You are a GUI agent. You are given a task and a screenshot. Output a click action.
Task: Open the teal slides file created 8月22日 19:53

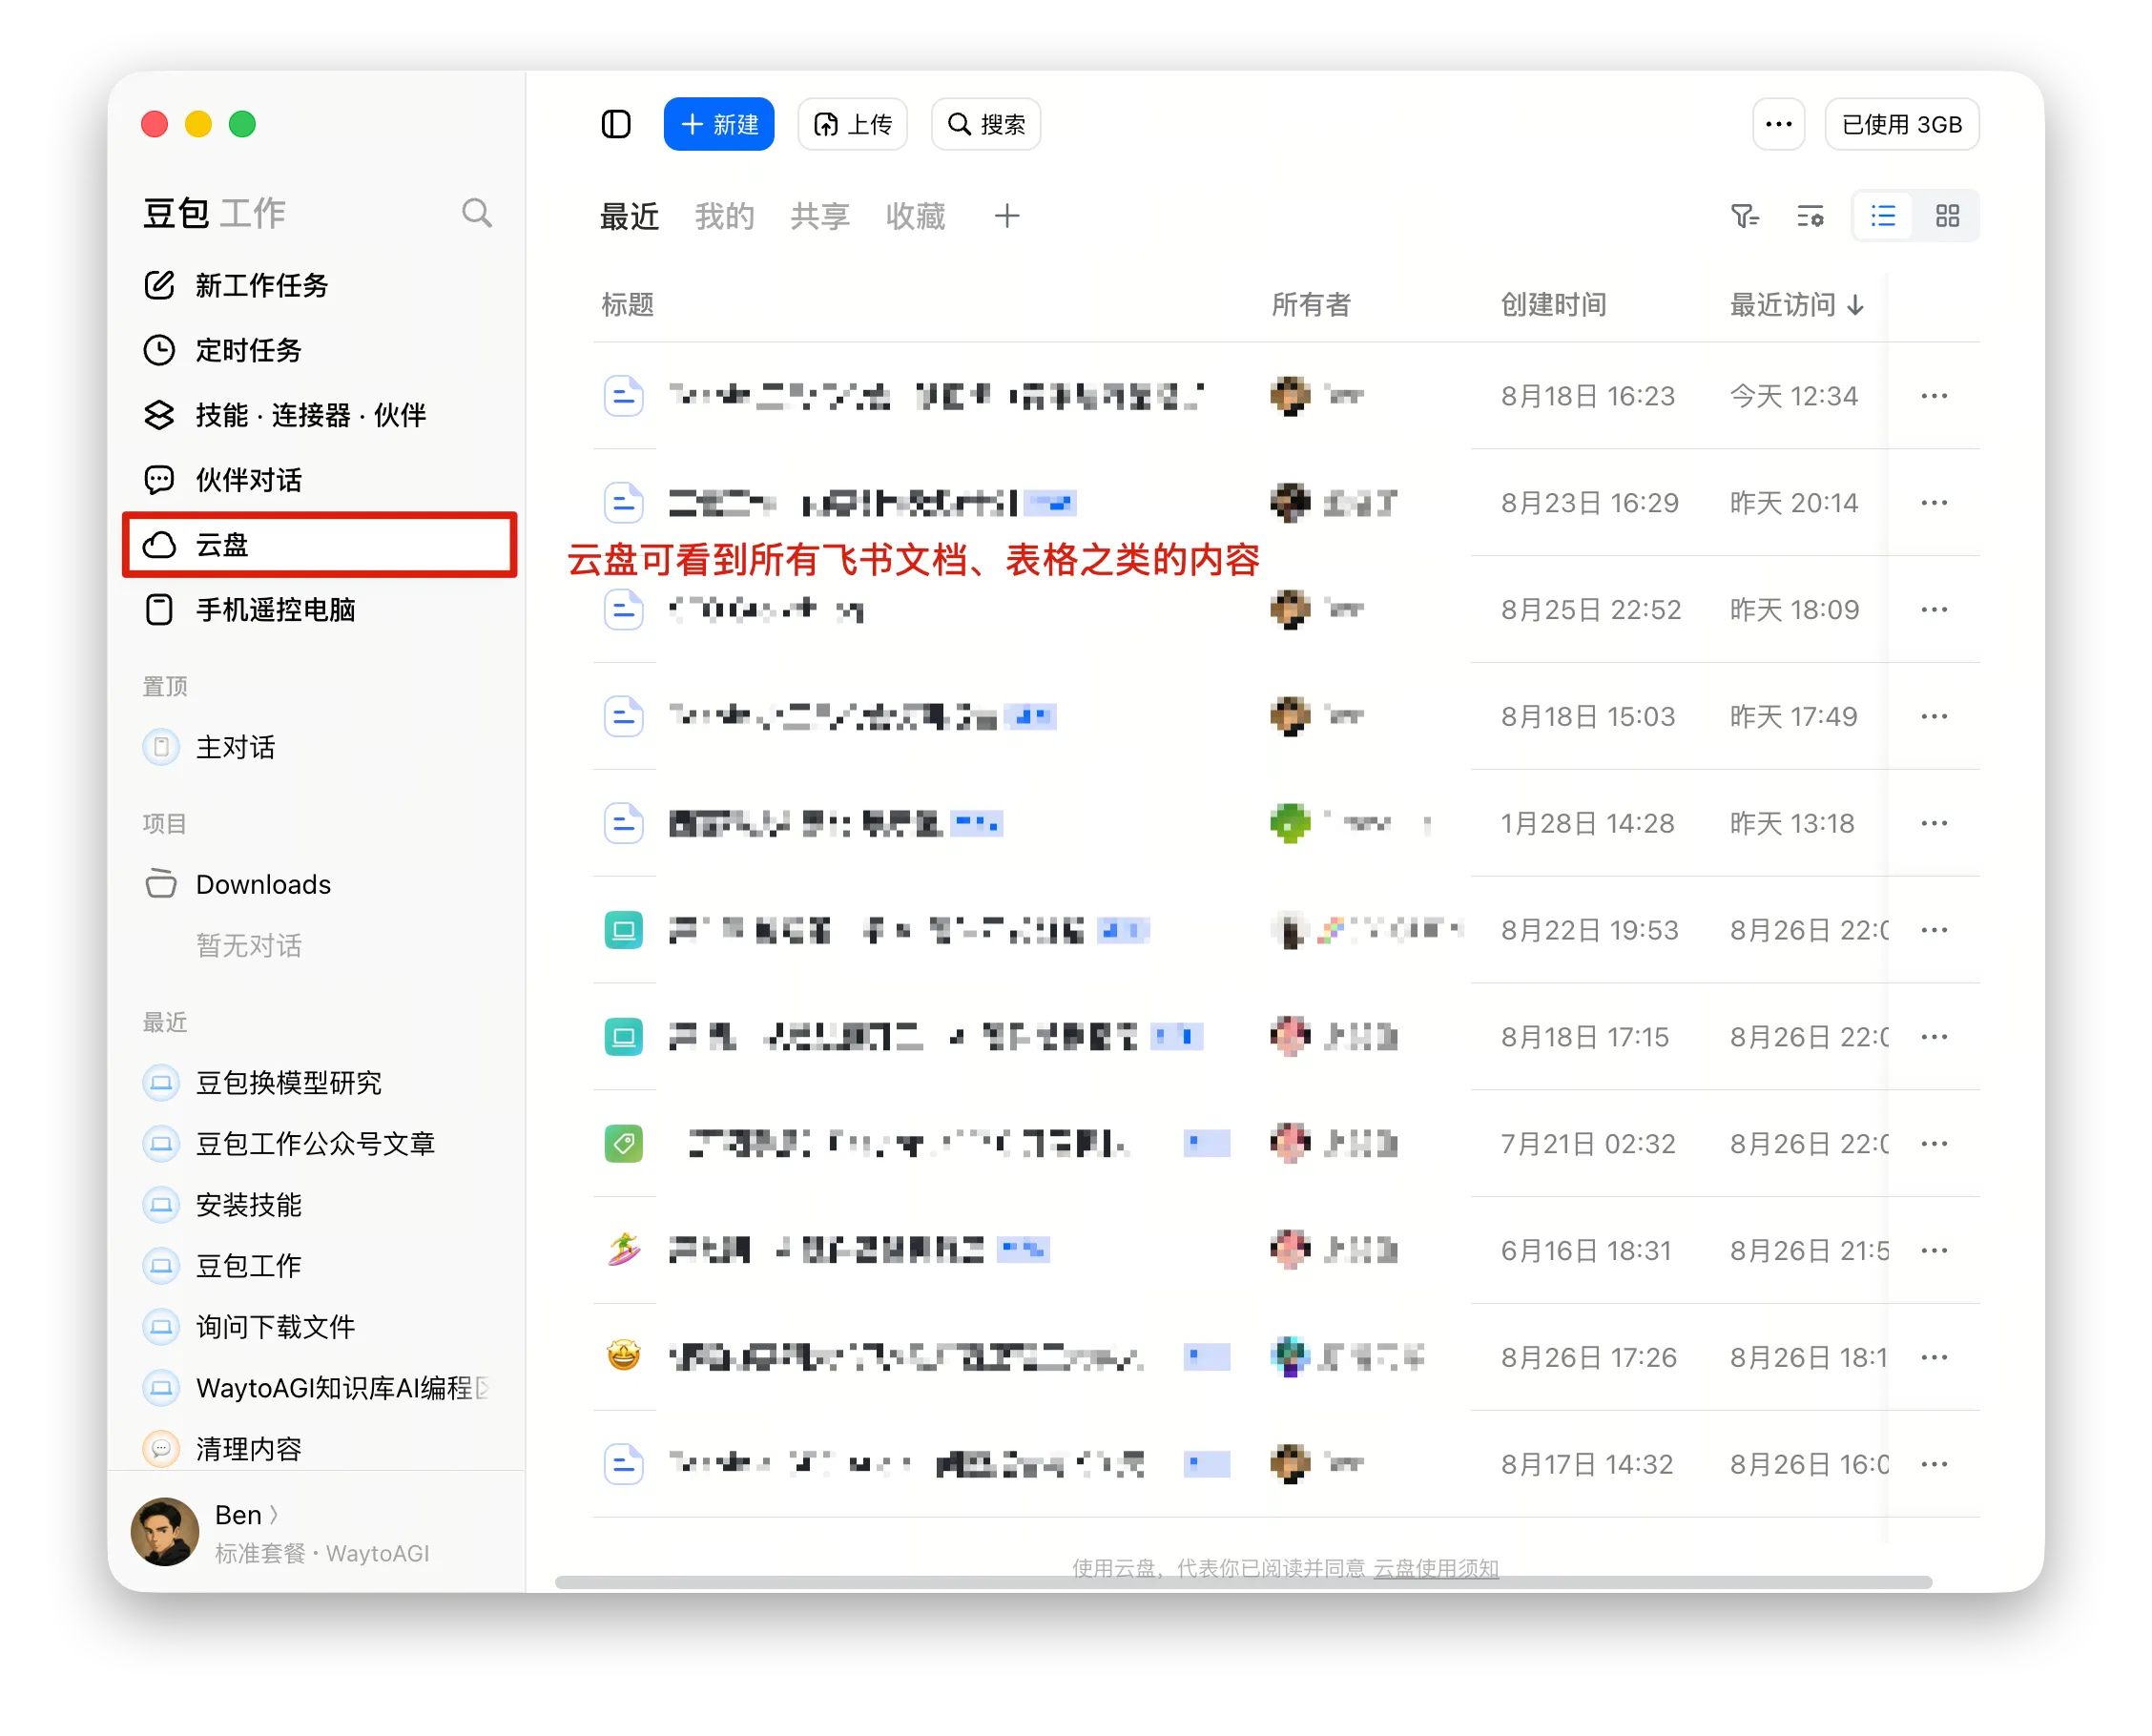pos(624,932)
